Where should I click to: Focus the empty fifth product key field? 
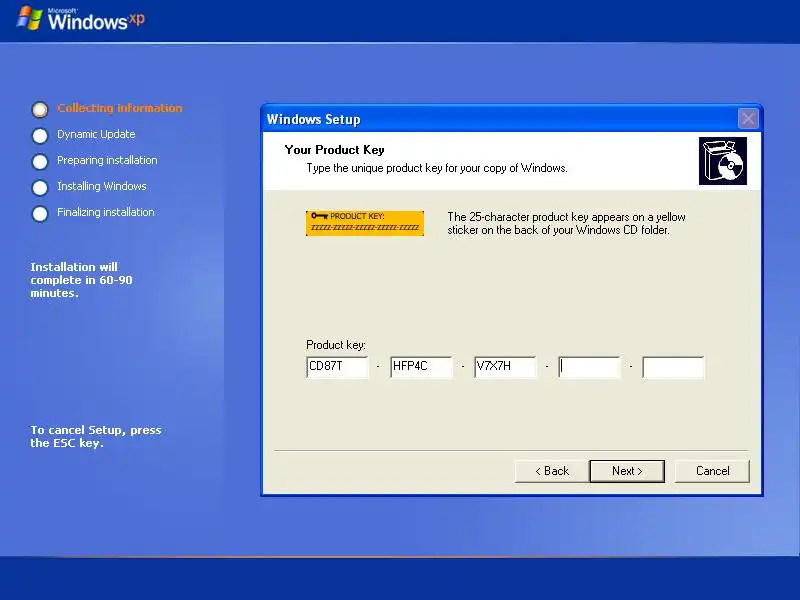[673, 367]
